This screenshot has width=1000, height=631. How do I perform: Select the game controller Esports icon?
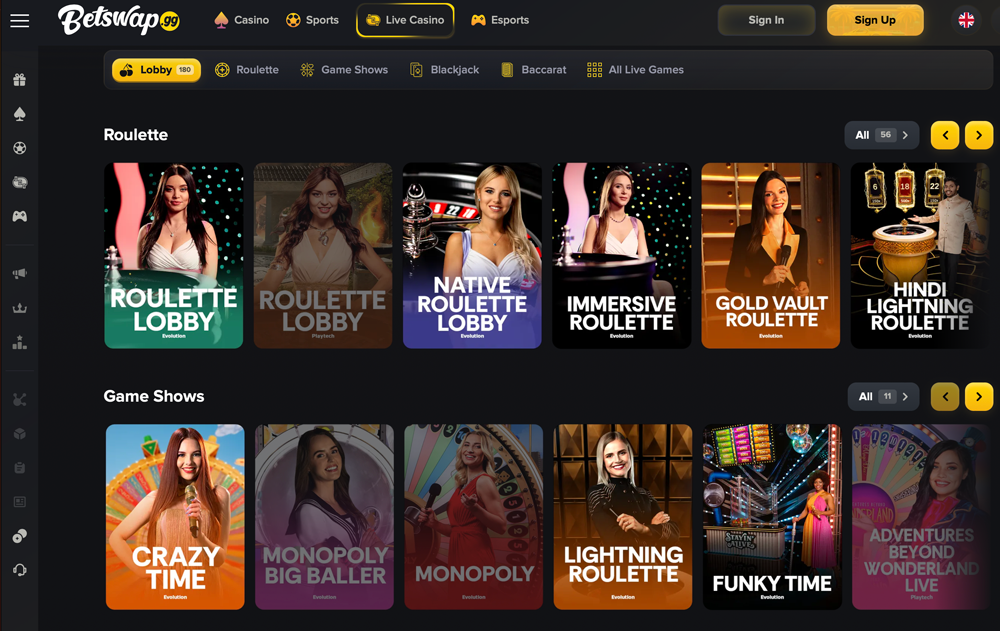coord(19,215)
